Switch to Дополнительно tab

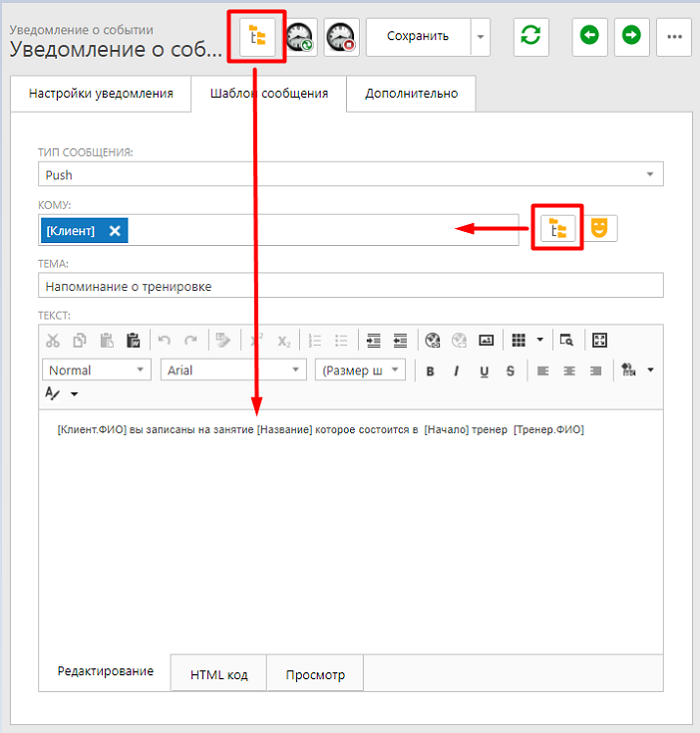tap(411, 94)
